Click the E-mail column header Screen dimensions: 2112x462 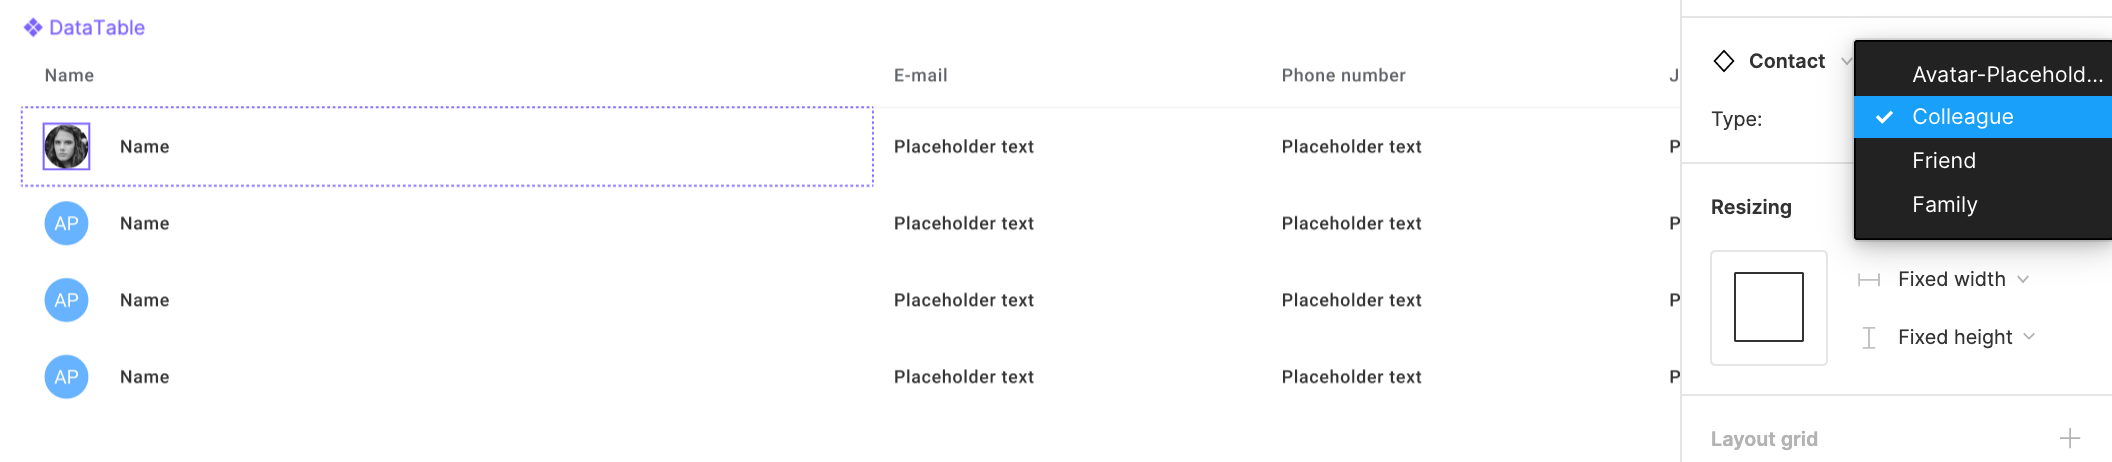(921, 75)
